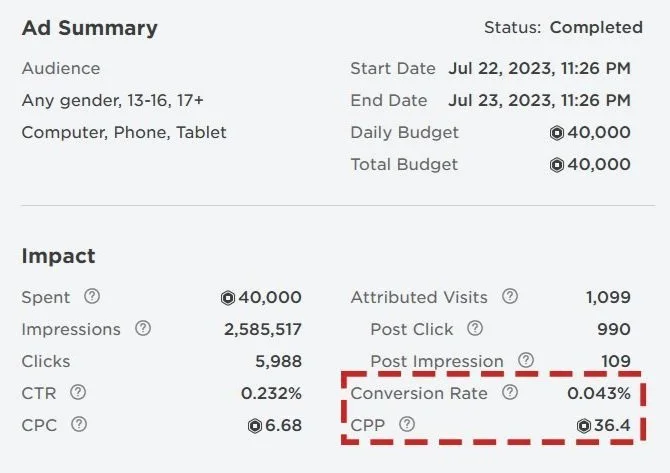Click the CTR question mark icon

[78, 392]
